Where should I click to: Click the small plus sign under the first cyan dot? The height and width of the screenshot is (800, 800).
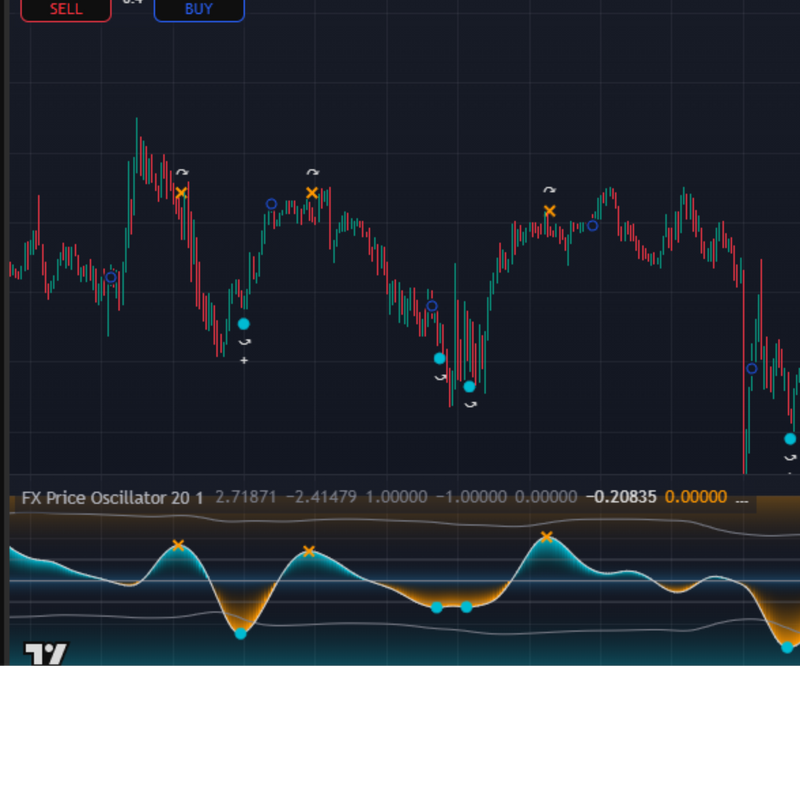244,360
